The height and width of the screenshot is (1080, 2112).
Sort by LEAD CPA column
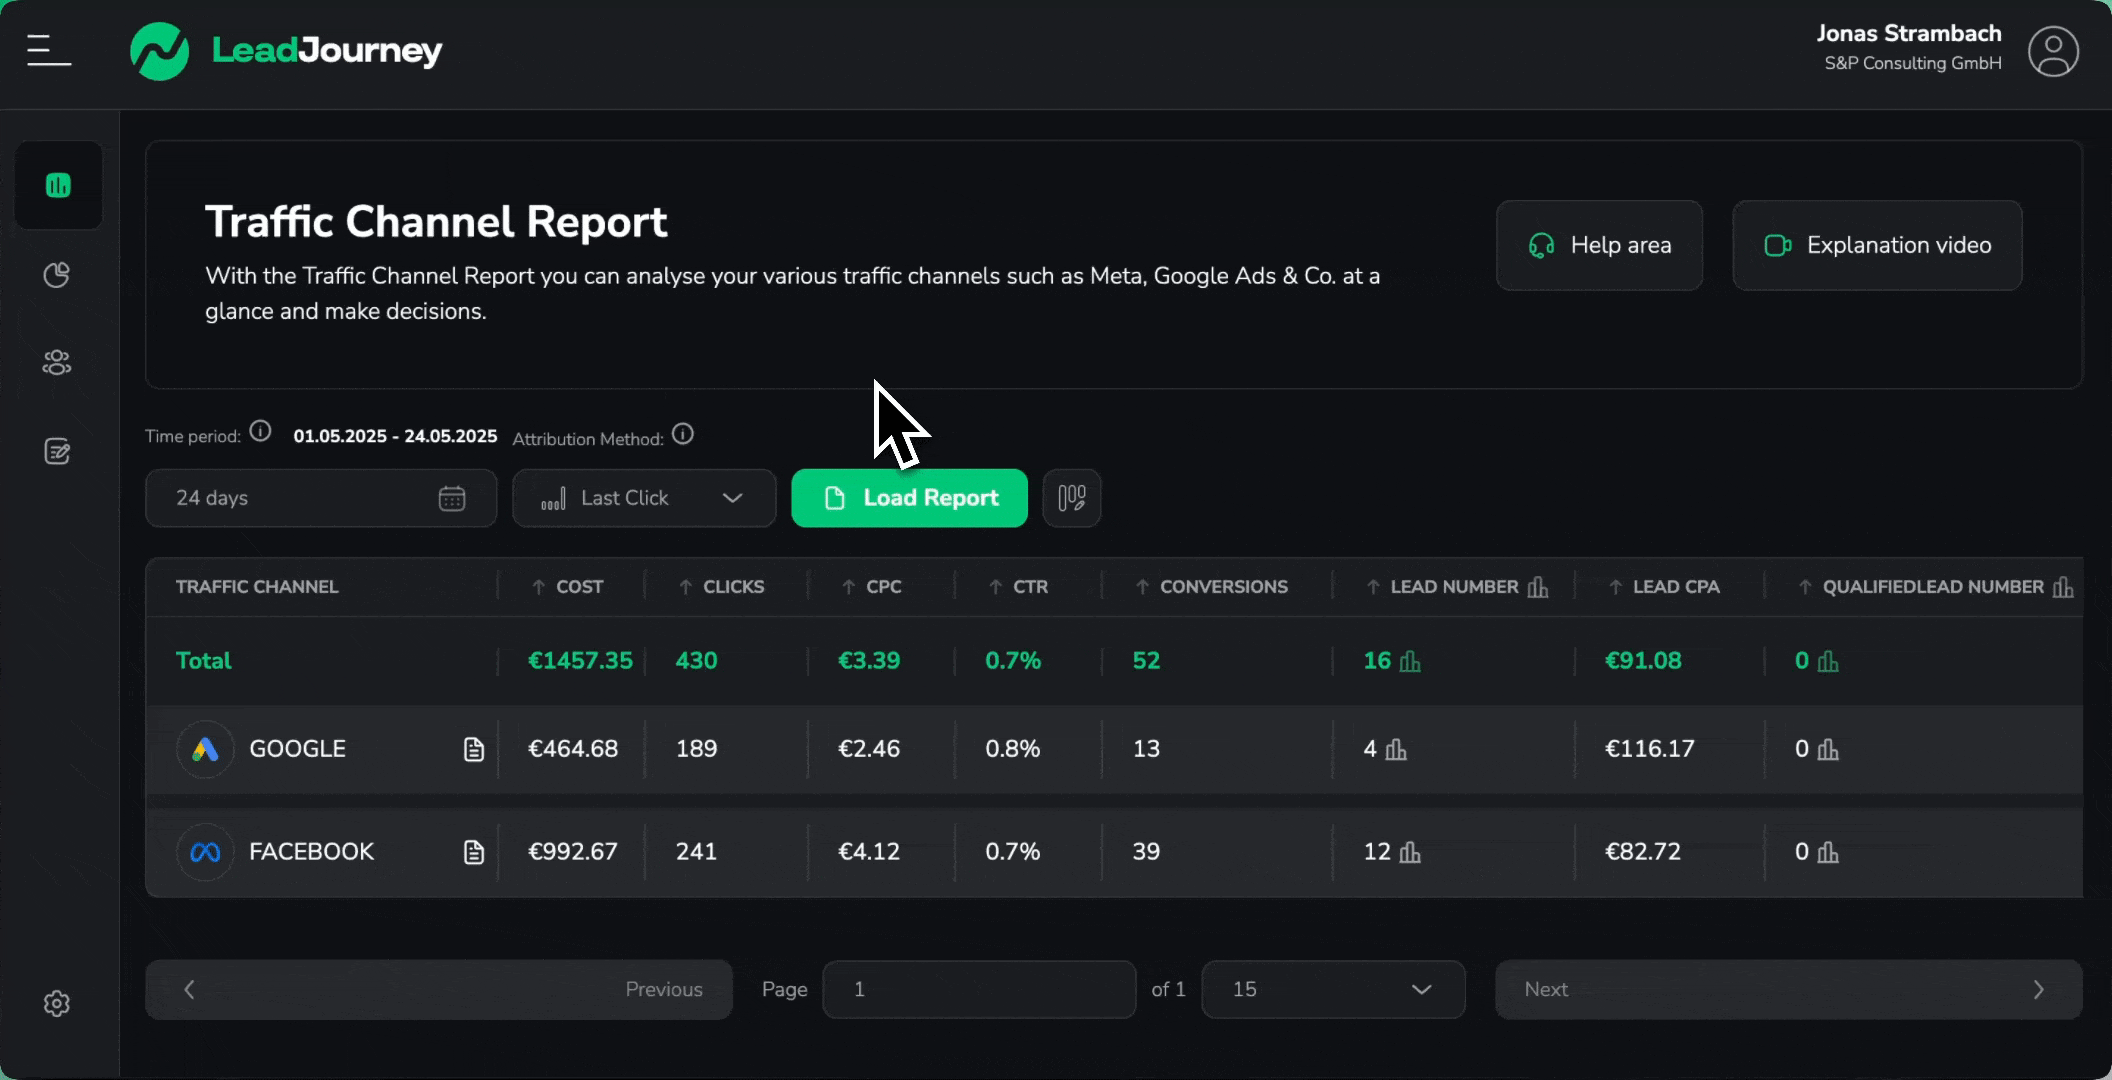1664,587
